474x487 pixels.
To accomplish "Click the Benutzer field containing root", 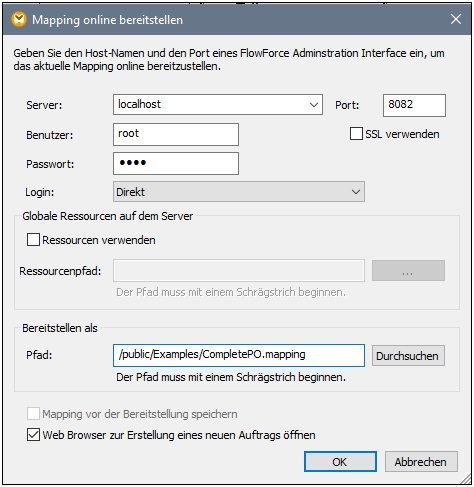I will point(176,134).
